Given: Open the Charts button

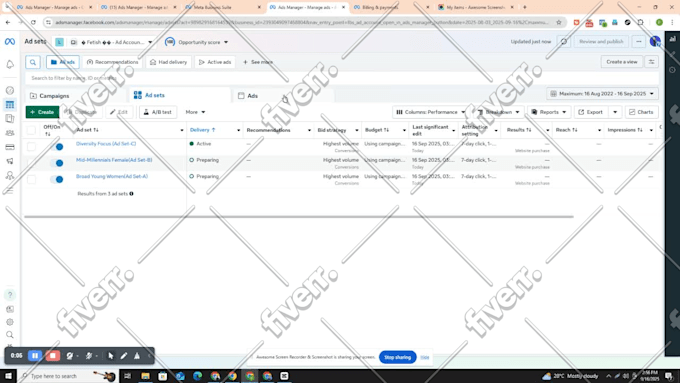Looking at the screenshot, I should point(641,112).
